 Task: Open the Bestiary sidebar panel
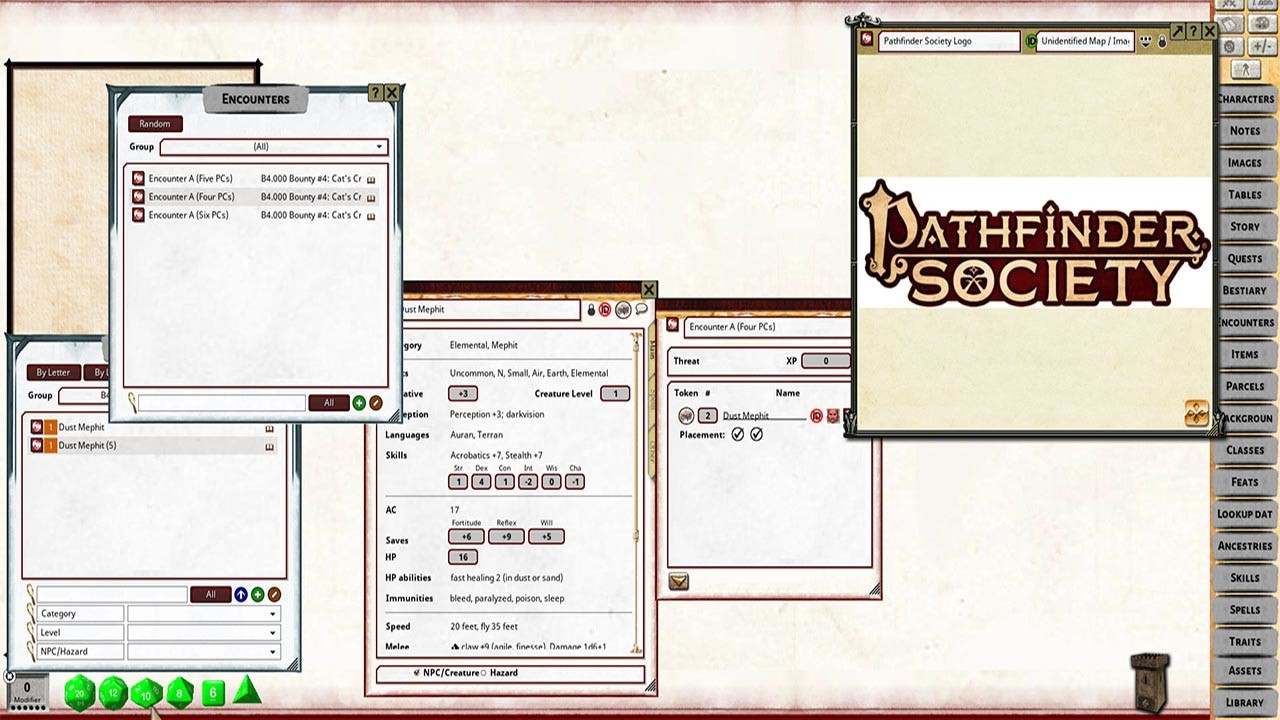click(1245, 290)
